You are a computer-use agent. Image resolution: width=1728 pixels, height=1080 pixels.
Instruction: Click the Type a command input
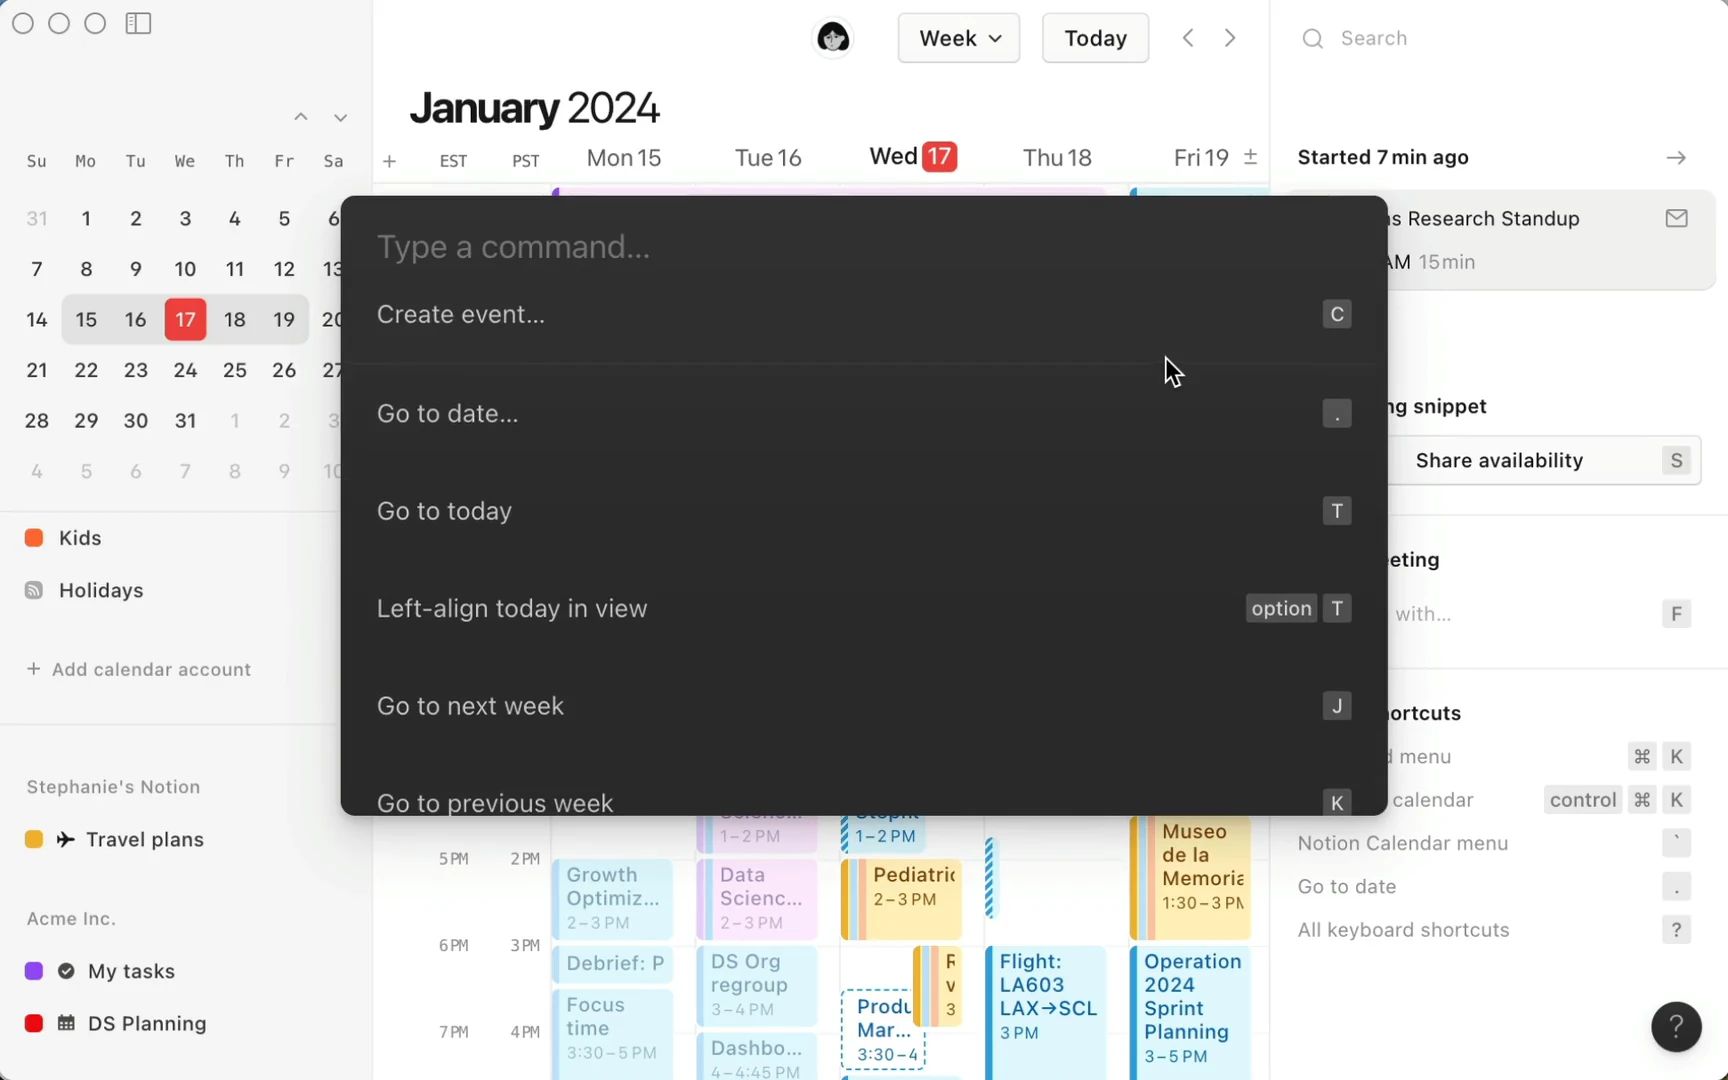(x=864, y=246)
